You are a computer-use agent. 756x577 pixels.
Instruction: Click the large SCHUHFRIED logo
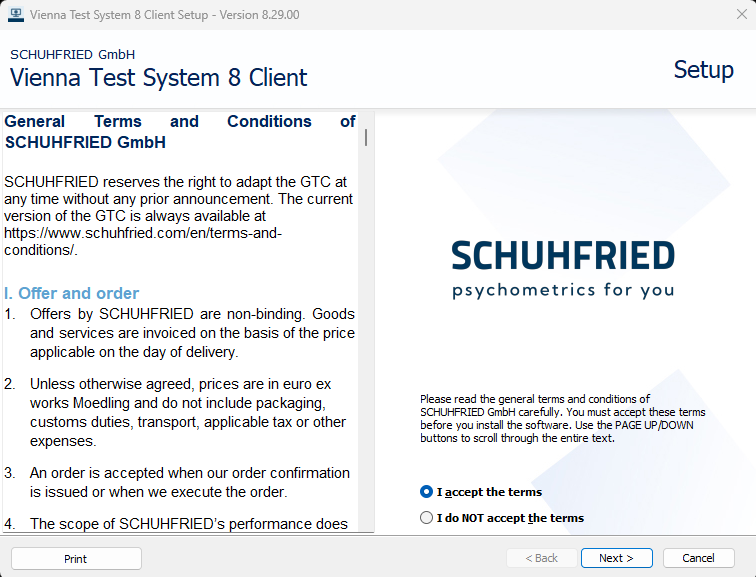coord(563,256)
